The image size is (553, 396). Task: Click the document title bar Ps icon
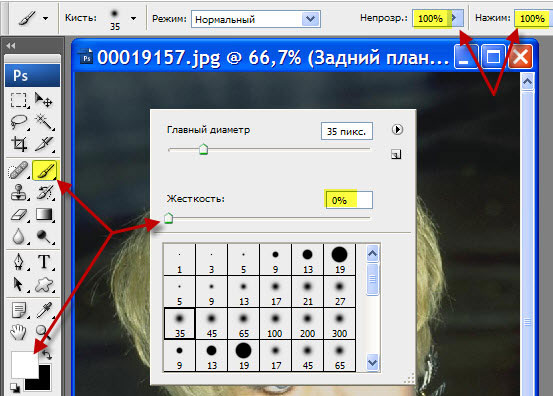pyautogui.click(x=86, y=57)
